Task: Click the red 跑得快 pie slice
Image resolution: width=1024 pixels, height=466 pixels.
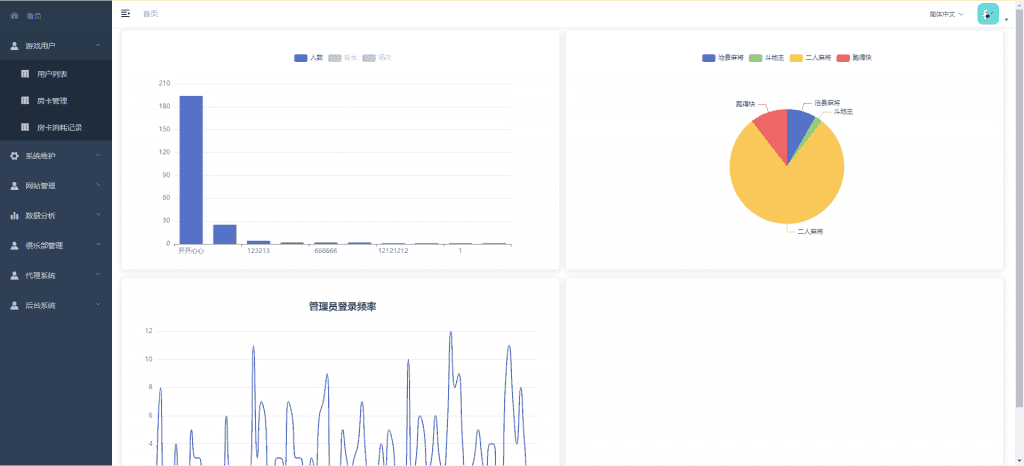Action: coord(772,133)
